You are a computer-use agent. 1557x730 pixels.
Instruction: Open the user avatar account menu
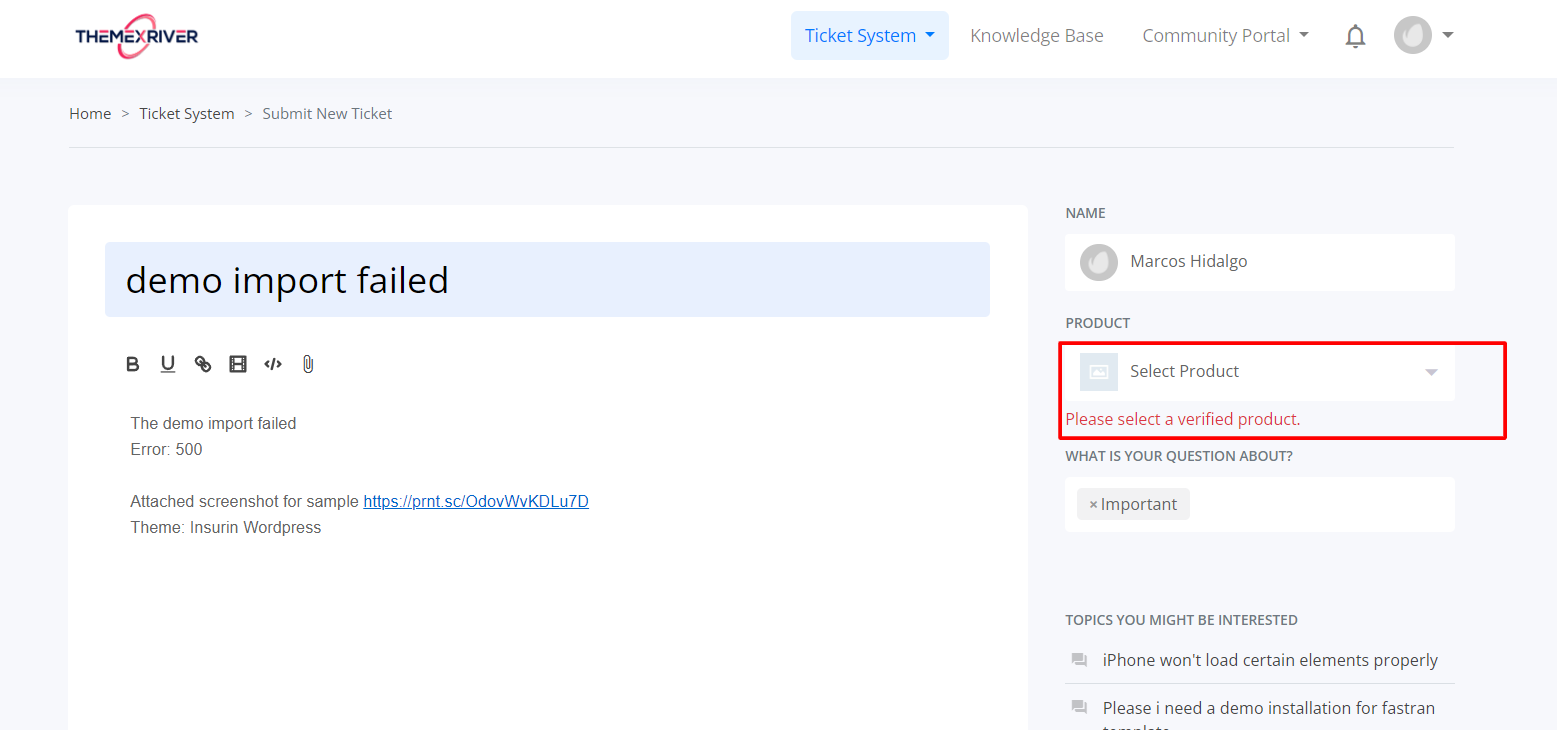click(1423, 36)
